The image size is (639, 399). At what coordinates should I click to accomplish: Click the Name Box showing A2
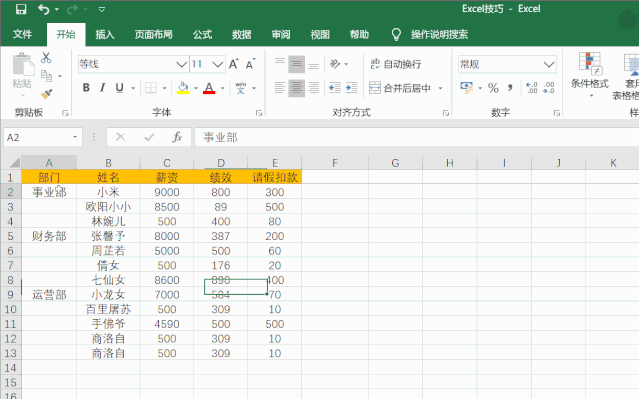(43, 137)
